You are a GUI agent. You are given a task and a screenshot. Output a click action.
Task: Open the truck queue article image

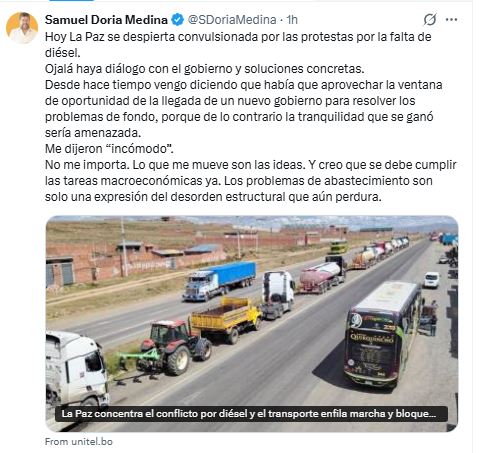click(x=252, y=323)
